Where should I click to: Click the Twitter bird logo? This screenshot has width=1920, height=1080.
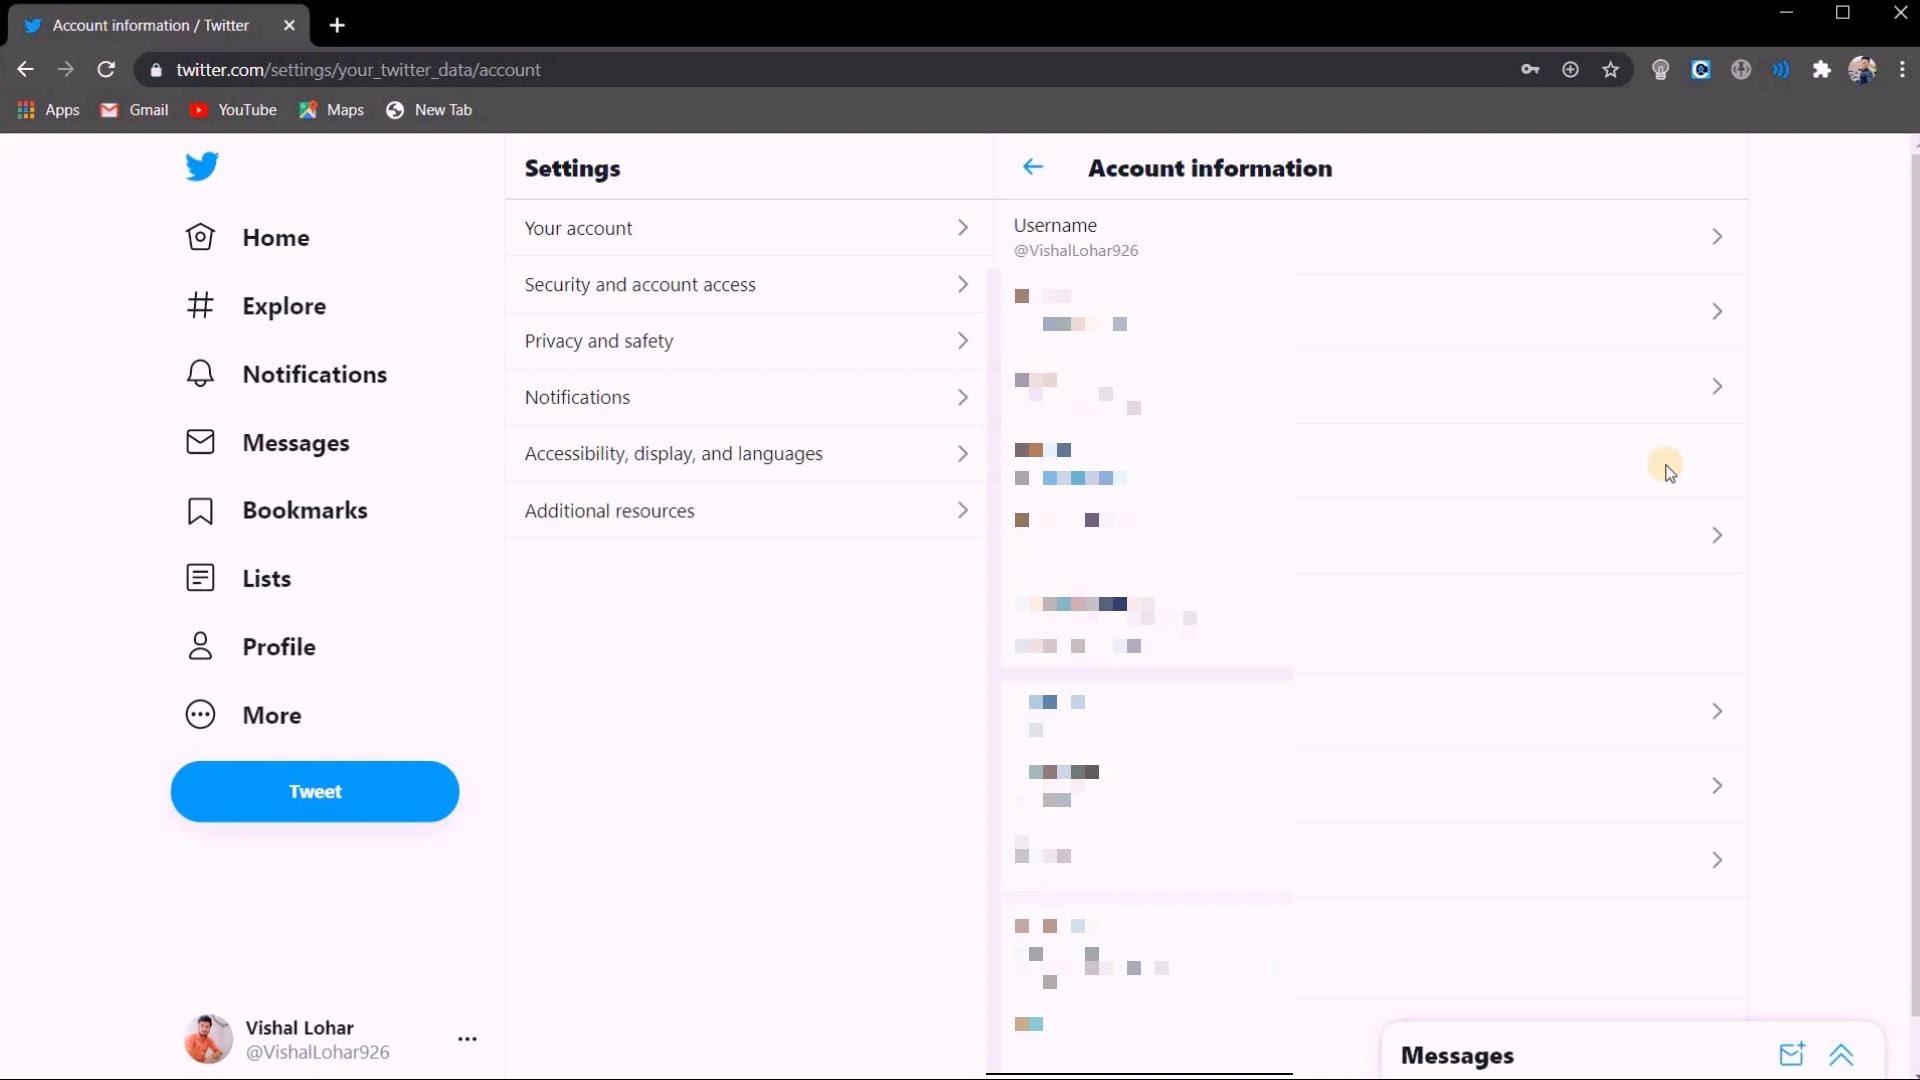(201, 166)
